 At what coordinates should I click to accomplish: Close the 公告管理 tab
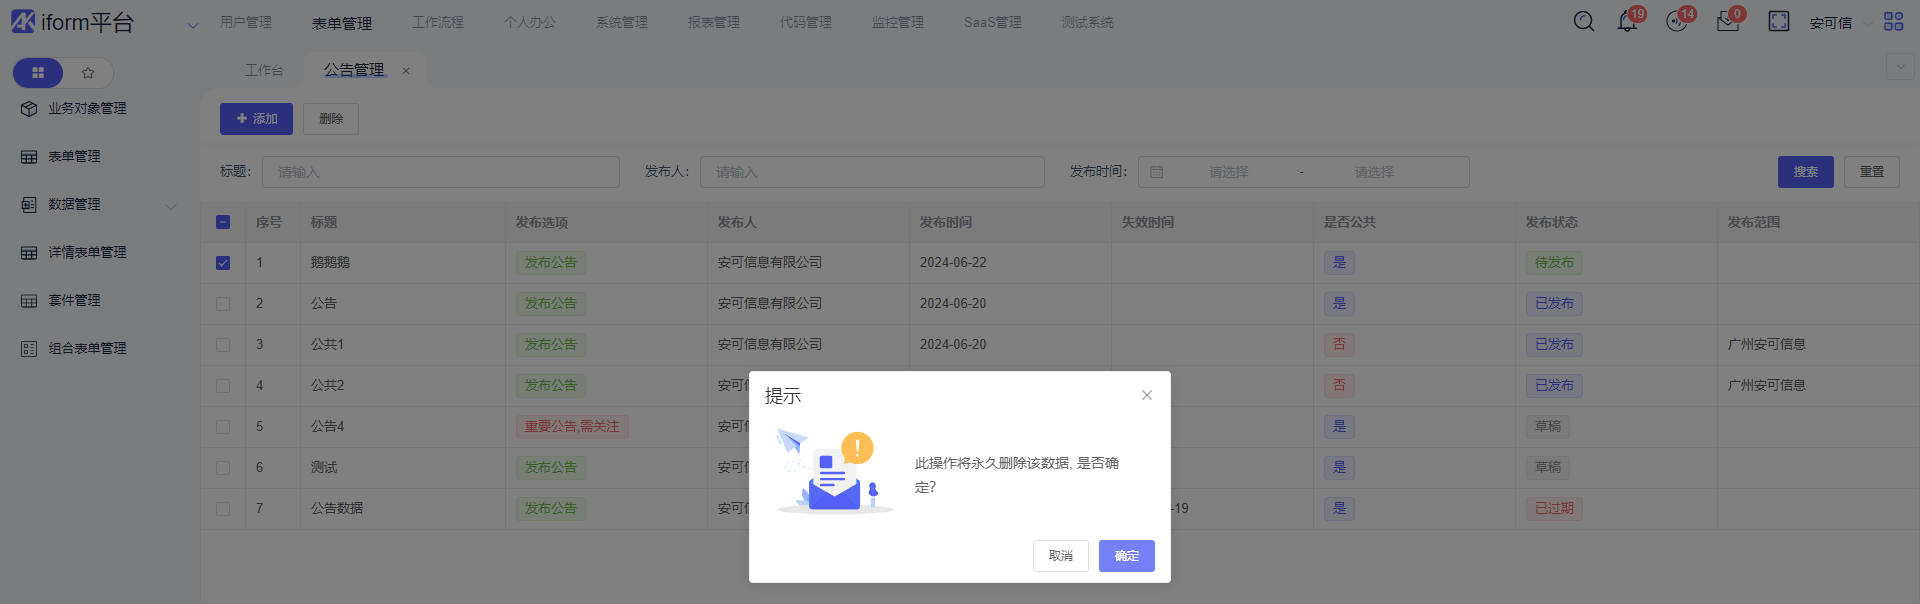(x=406, y=70)
